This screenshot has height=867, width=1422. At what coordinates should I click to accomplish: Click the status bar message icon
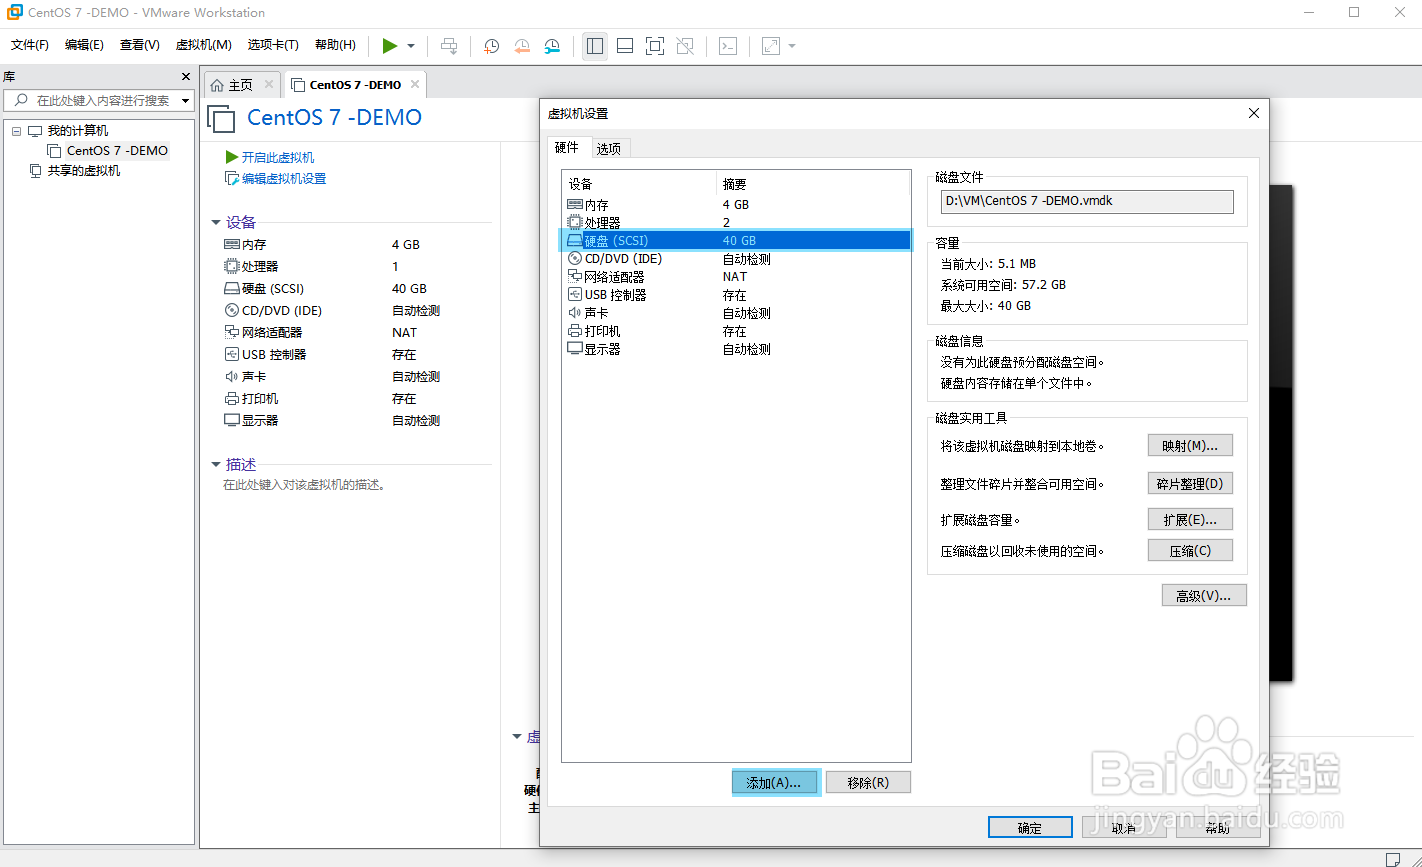[x=1392, y=859]
